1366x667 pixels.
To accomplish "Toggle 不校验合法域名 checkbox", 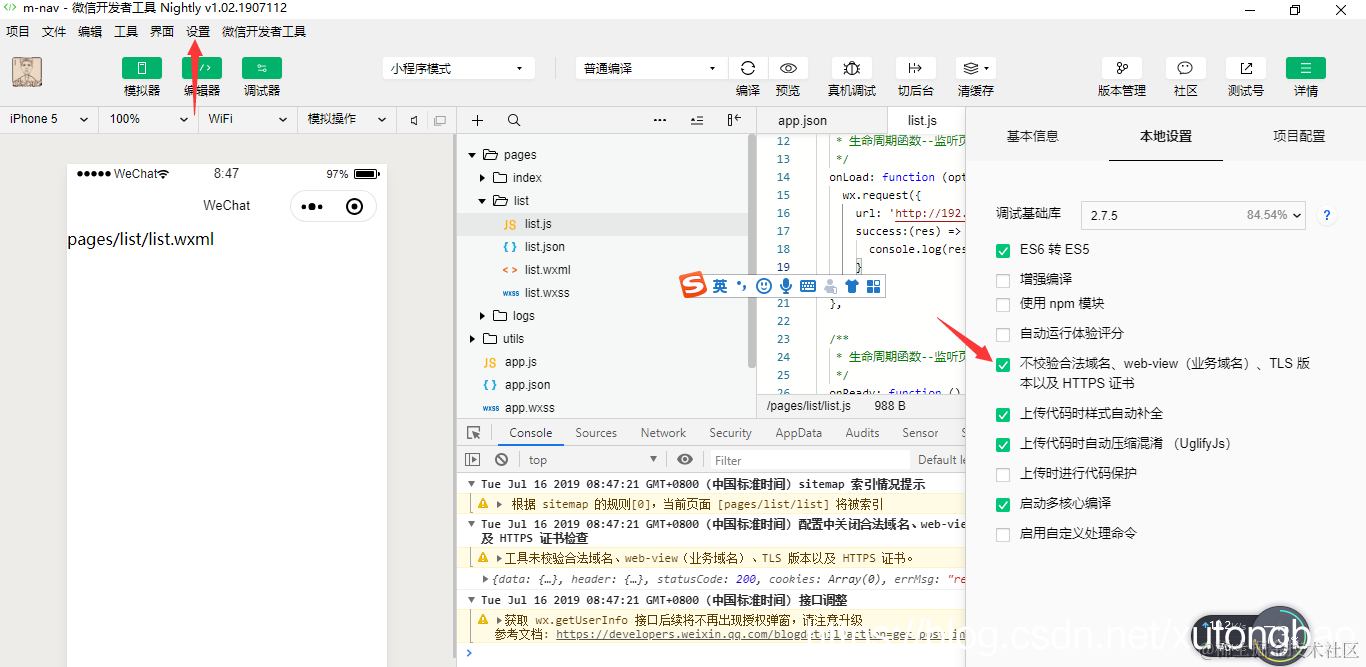I will click(x=1003, y=364).
